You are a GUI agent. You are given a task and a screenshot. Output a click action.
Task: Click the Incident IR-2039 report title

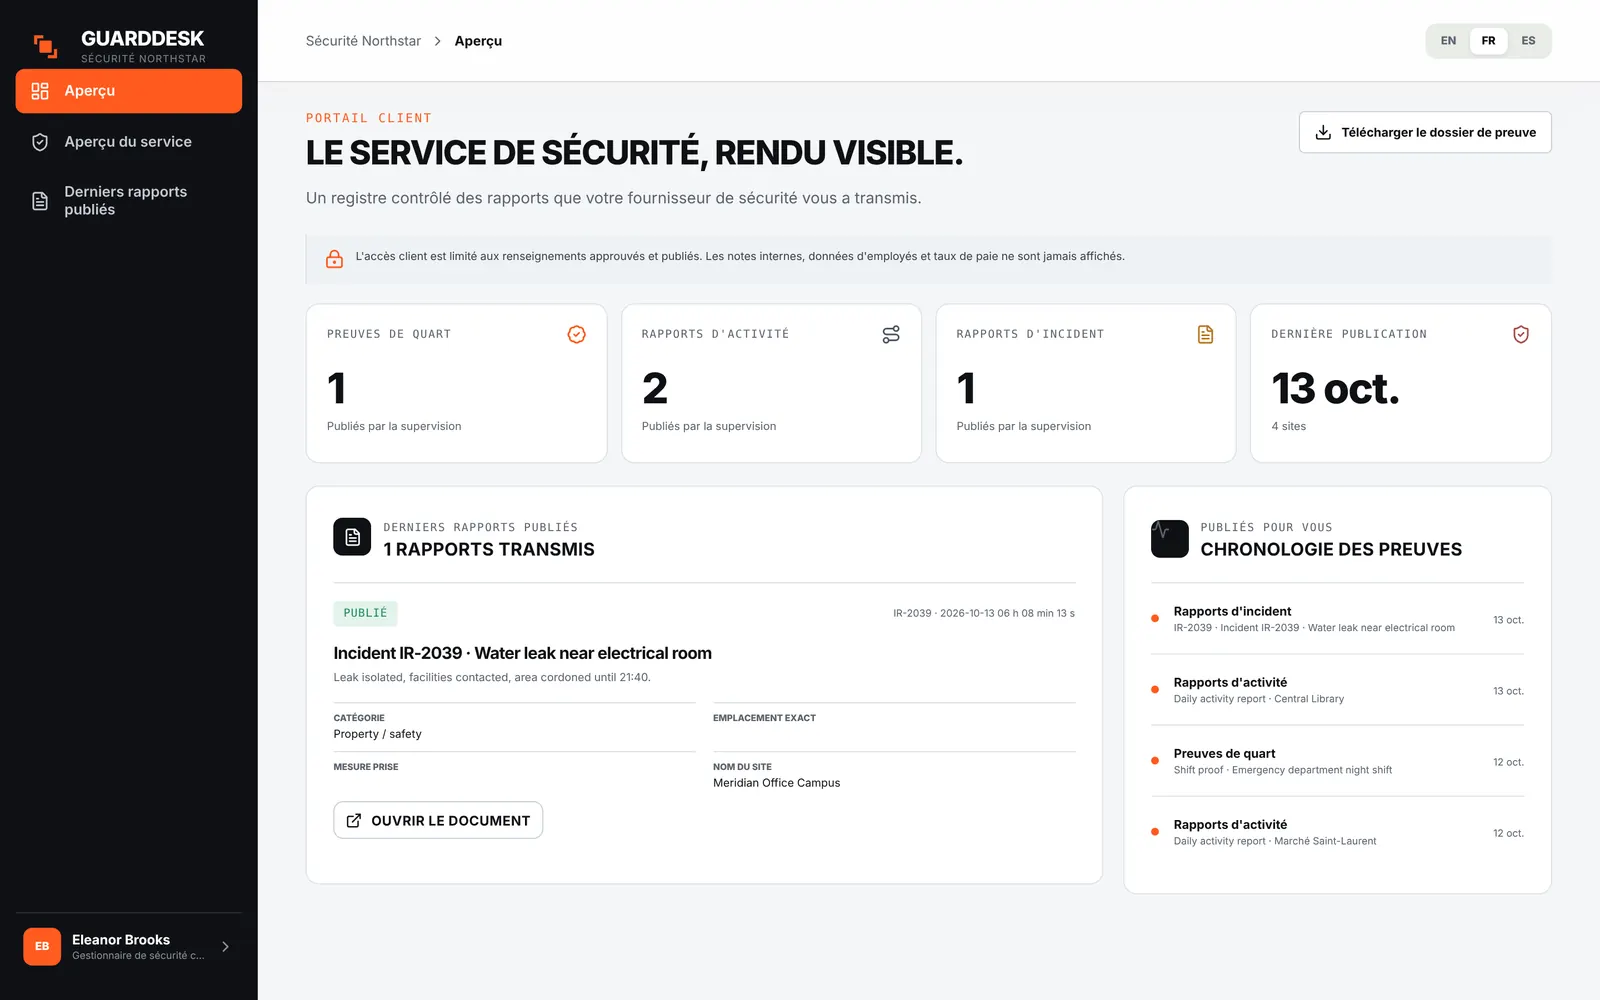(523, 653)
